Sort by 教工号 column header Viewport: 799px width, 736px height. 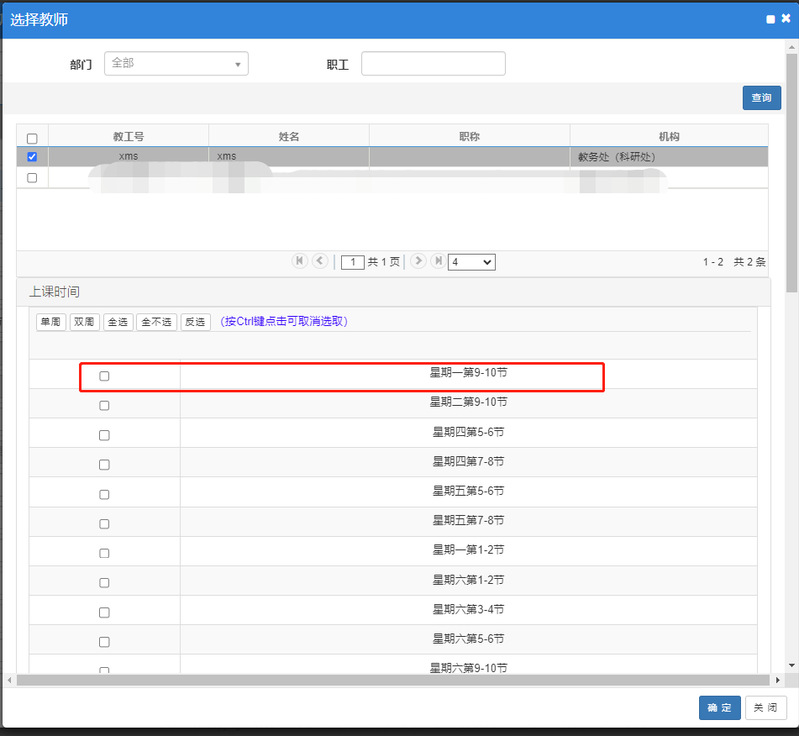pyautogui.click(x=128, y=136)
